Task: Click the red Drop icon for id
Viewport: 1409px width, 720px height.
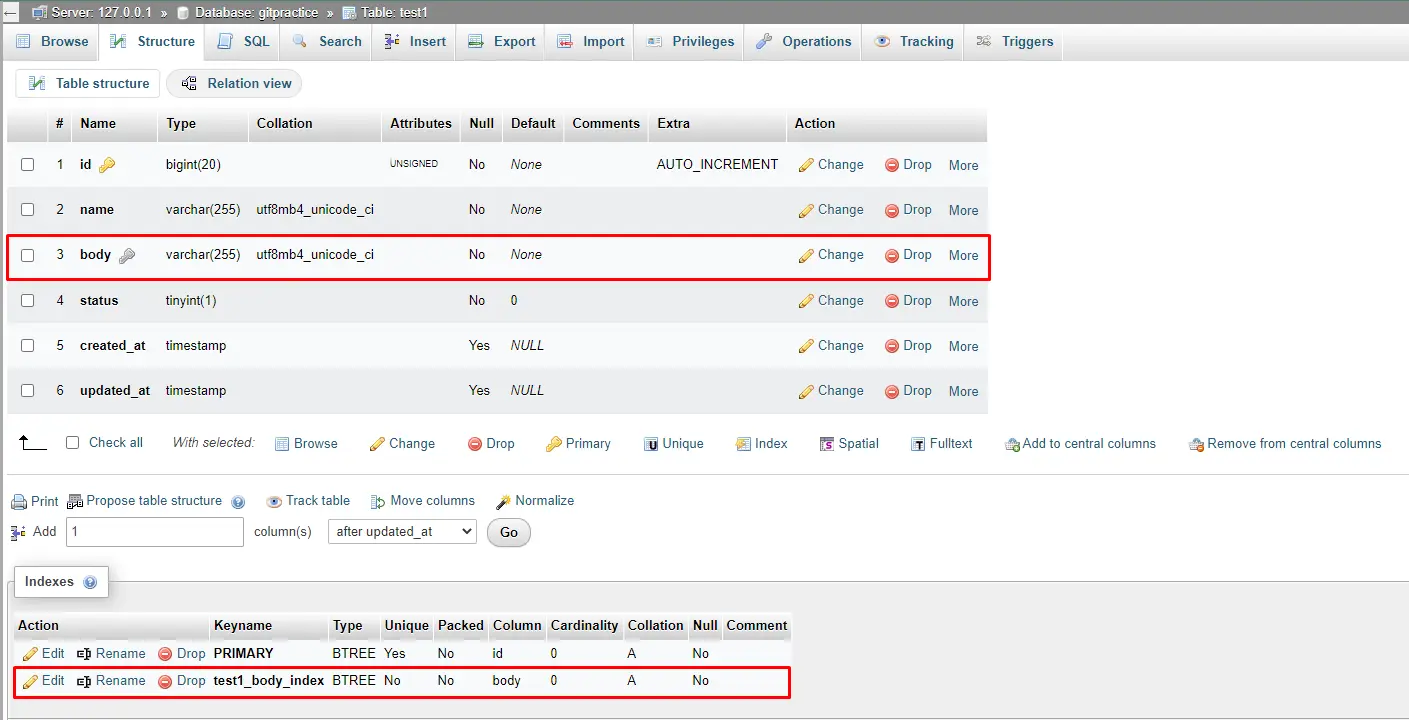Action: [x=892, y=165]
